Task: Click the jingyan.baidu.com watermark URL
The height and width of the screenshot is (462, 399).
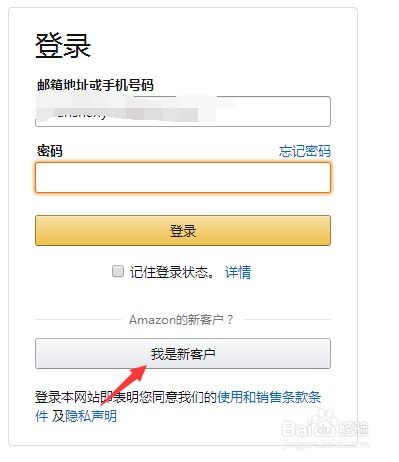Action: point(326,444)
